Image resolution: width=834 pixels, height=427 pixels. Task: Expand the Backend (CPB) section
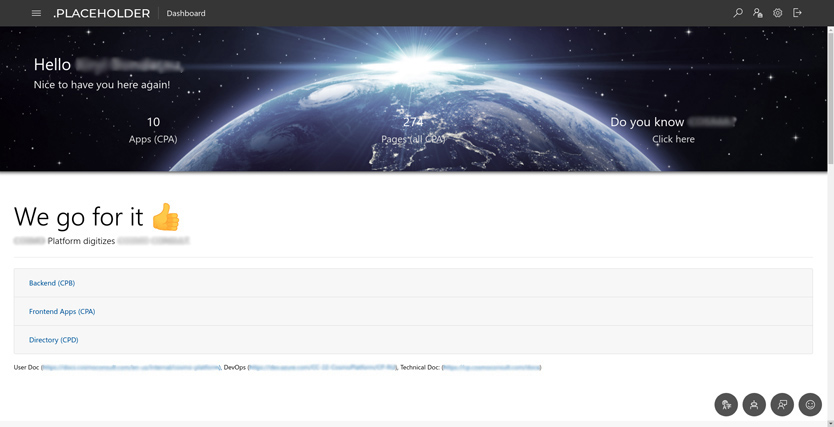click(x=52, y=283)
